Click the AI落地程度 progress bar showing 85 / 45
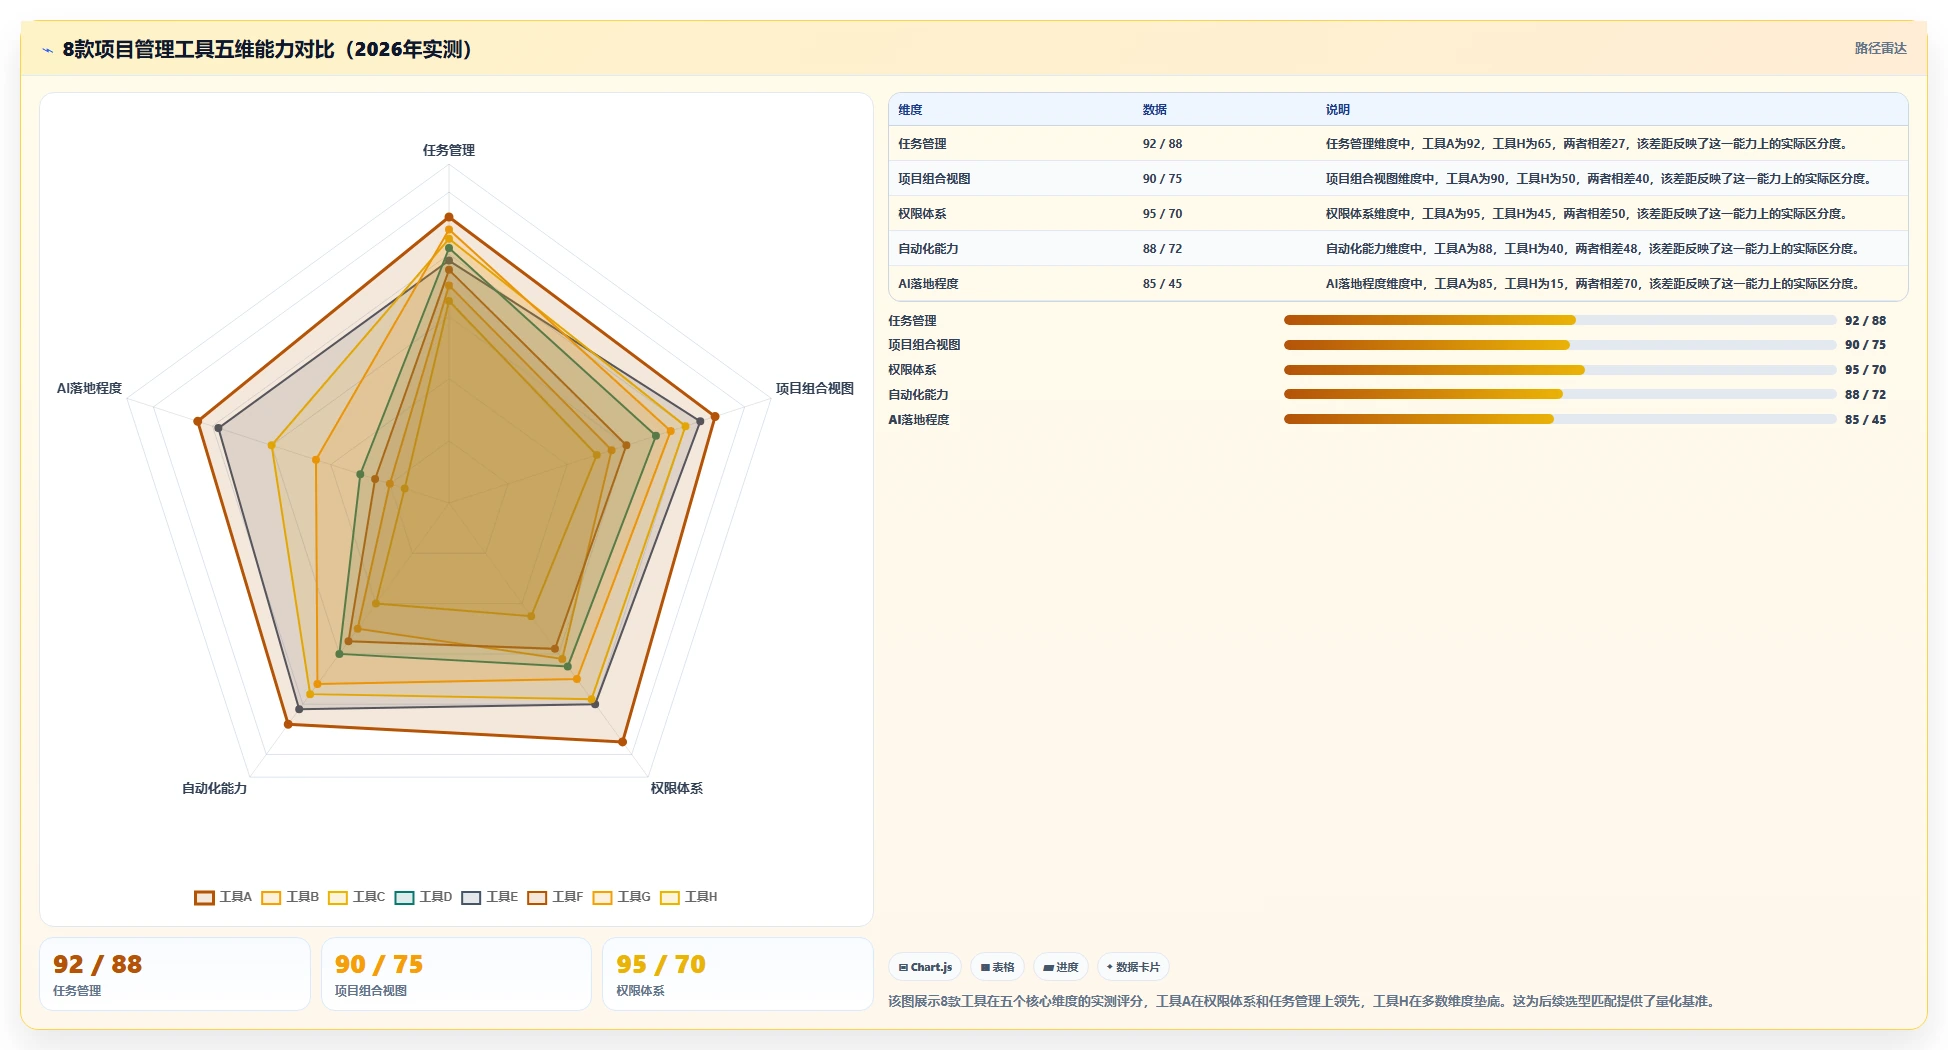Viewport: 1948px width, 1050px height. pyautogui.click(x=1560, y=419)
